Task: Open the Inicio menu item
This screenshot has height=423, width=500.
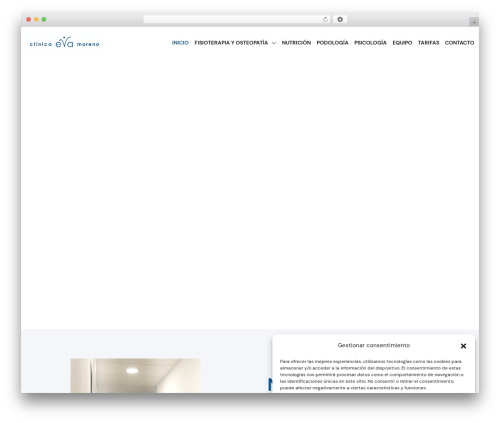Action: tap(180, 43)
